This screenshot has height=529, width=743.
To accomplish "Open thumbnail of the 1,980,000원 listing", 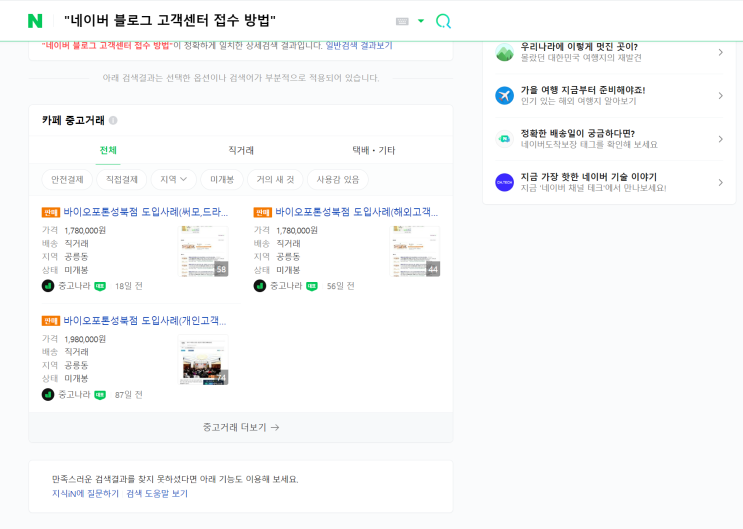I will 203,360.
